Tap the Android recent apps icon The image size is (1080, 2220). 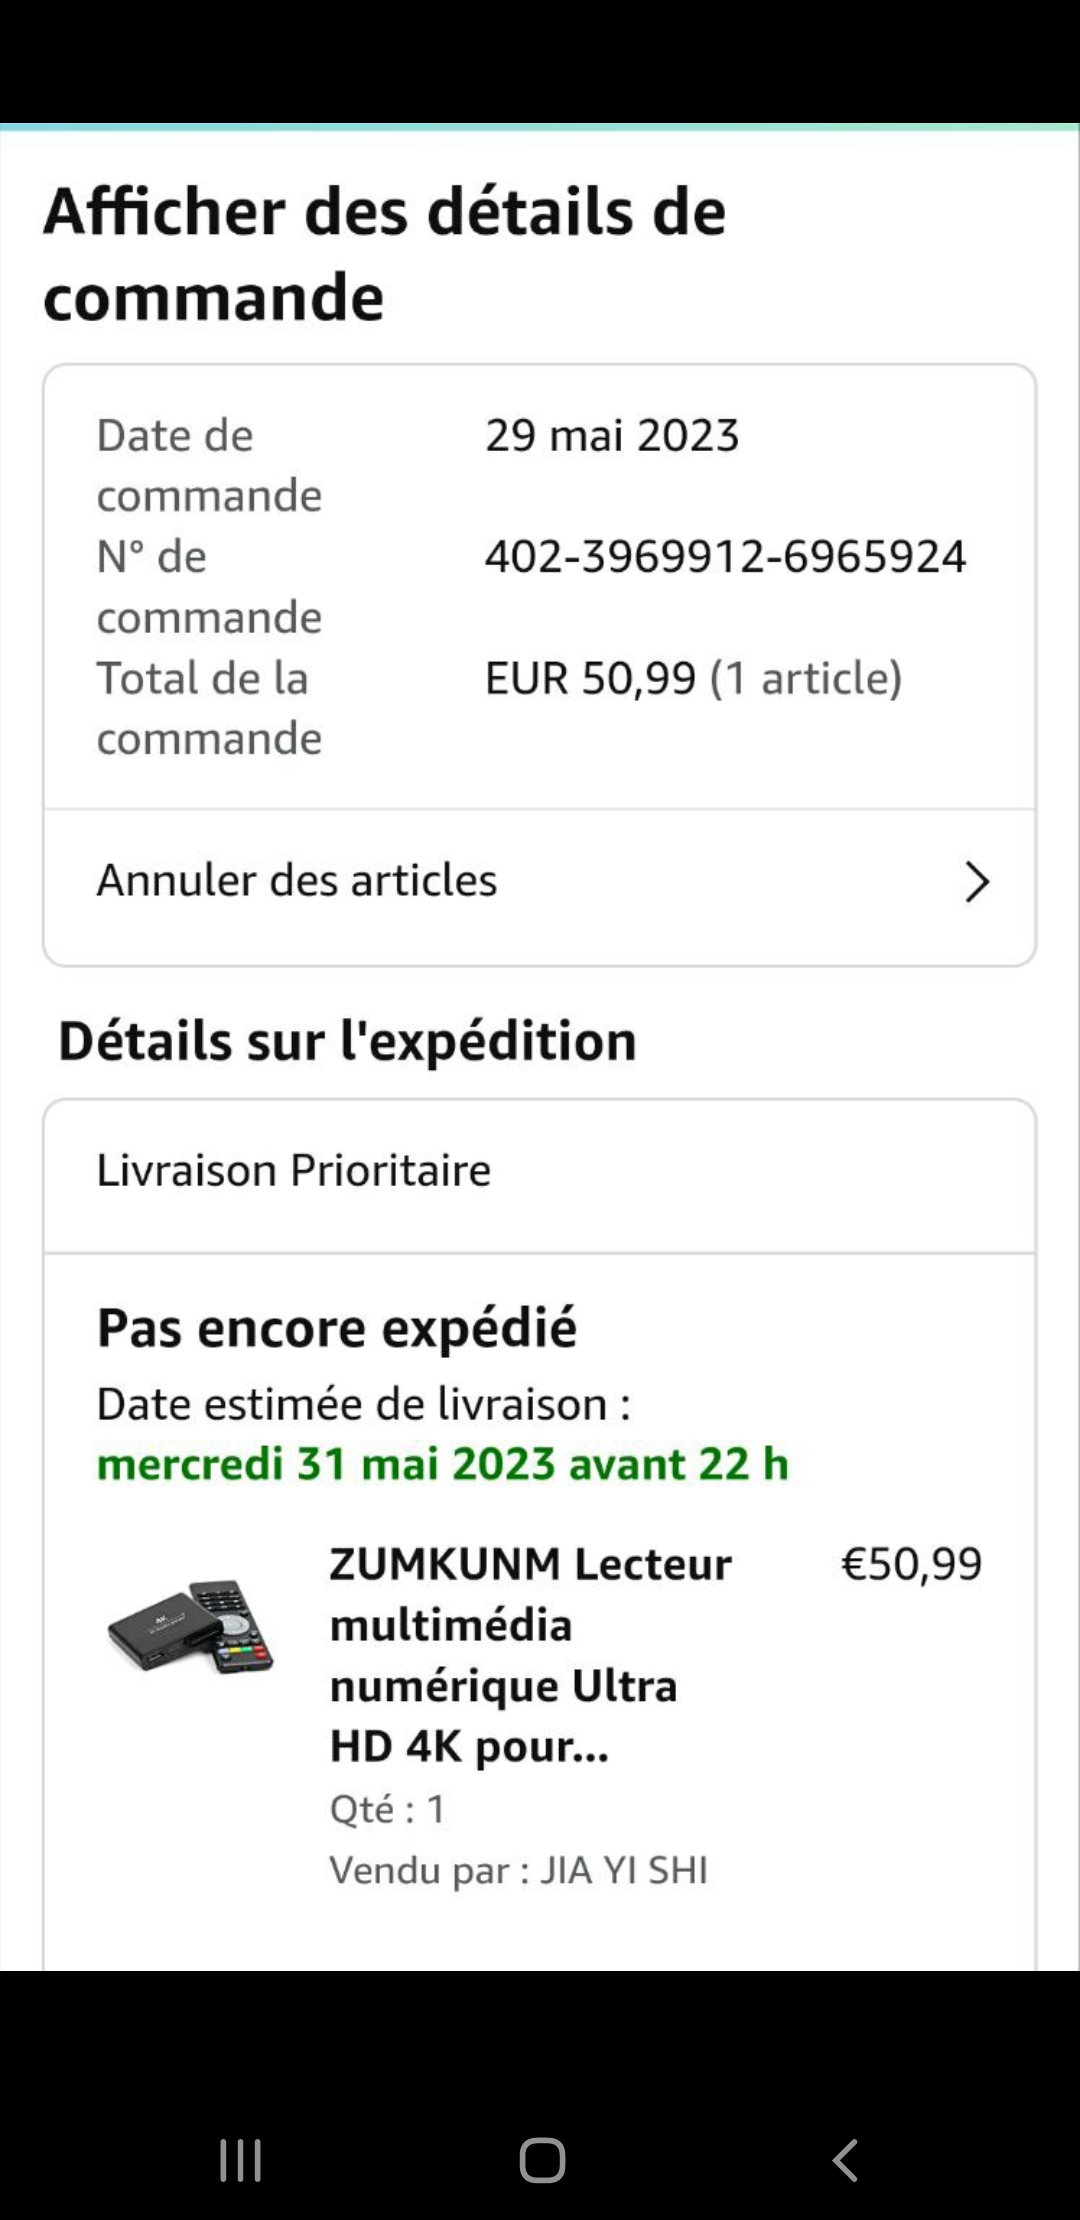coord(240,2160)
